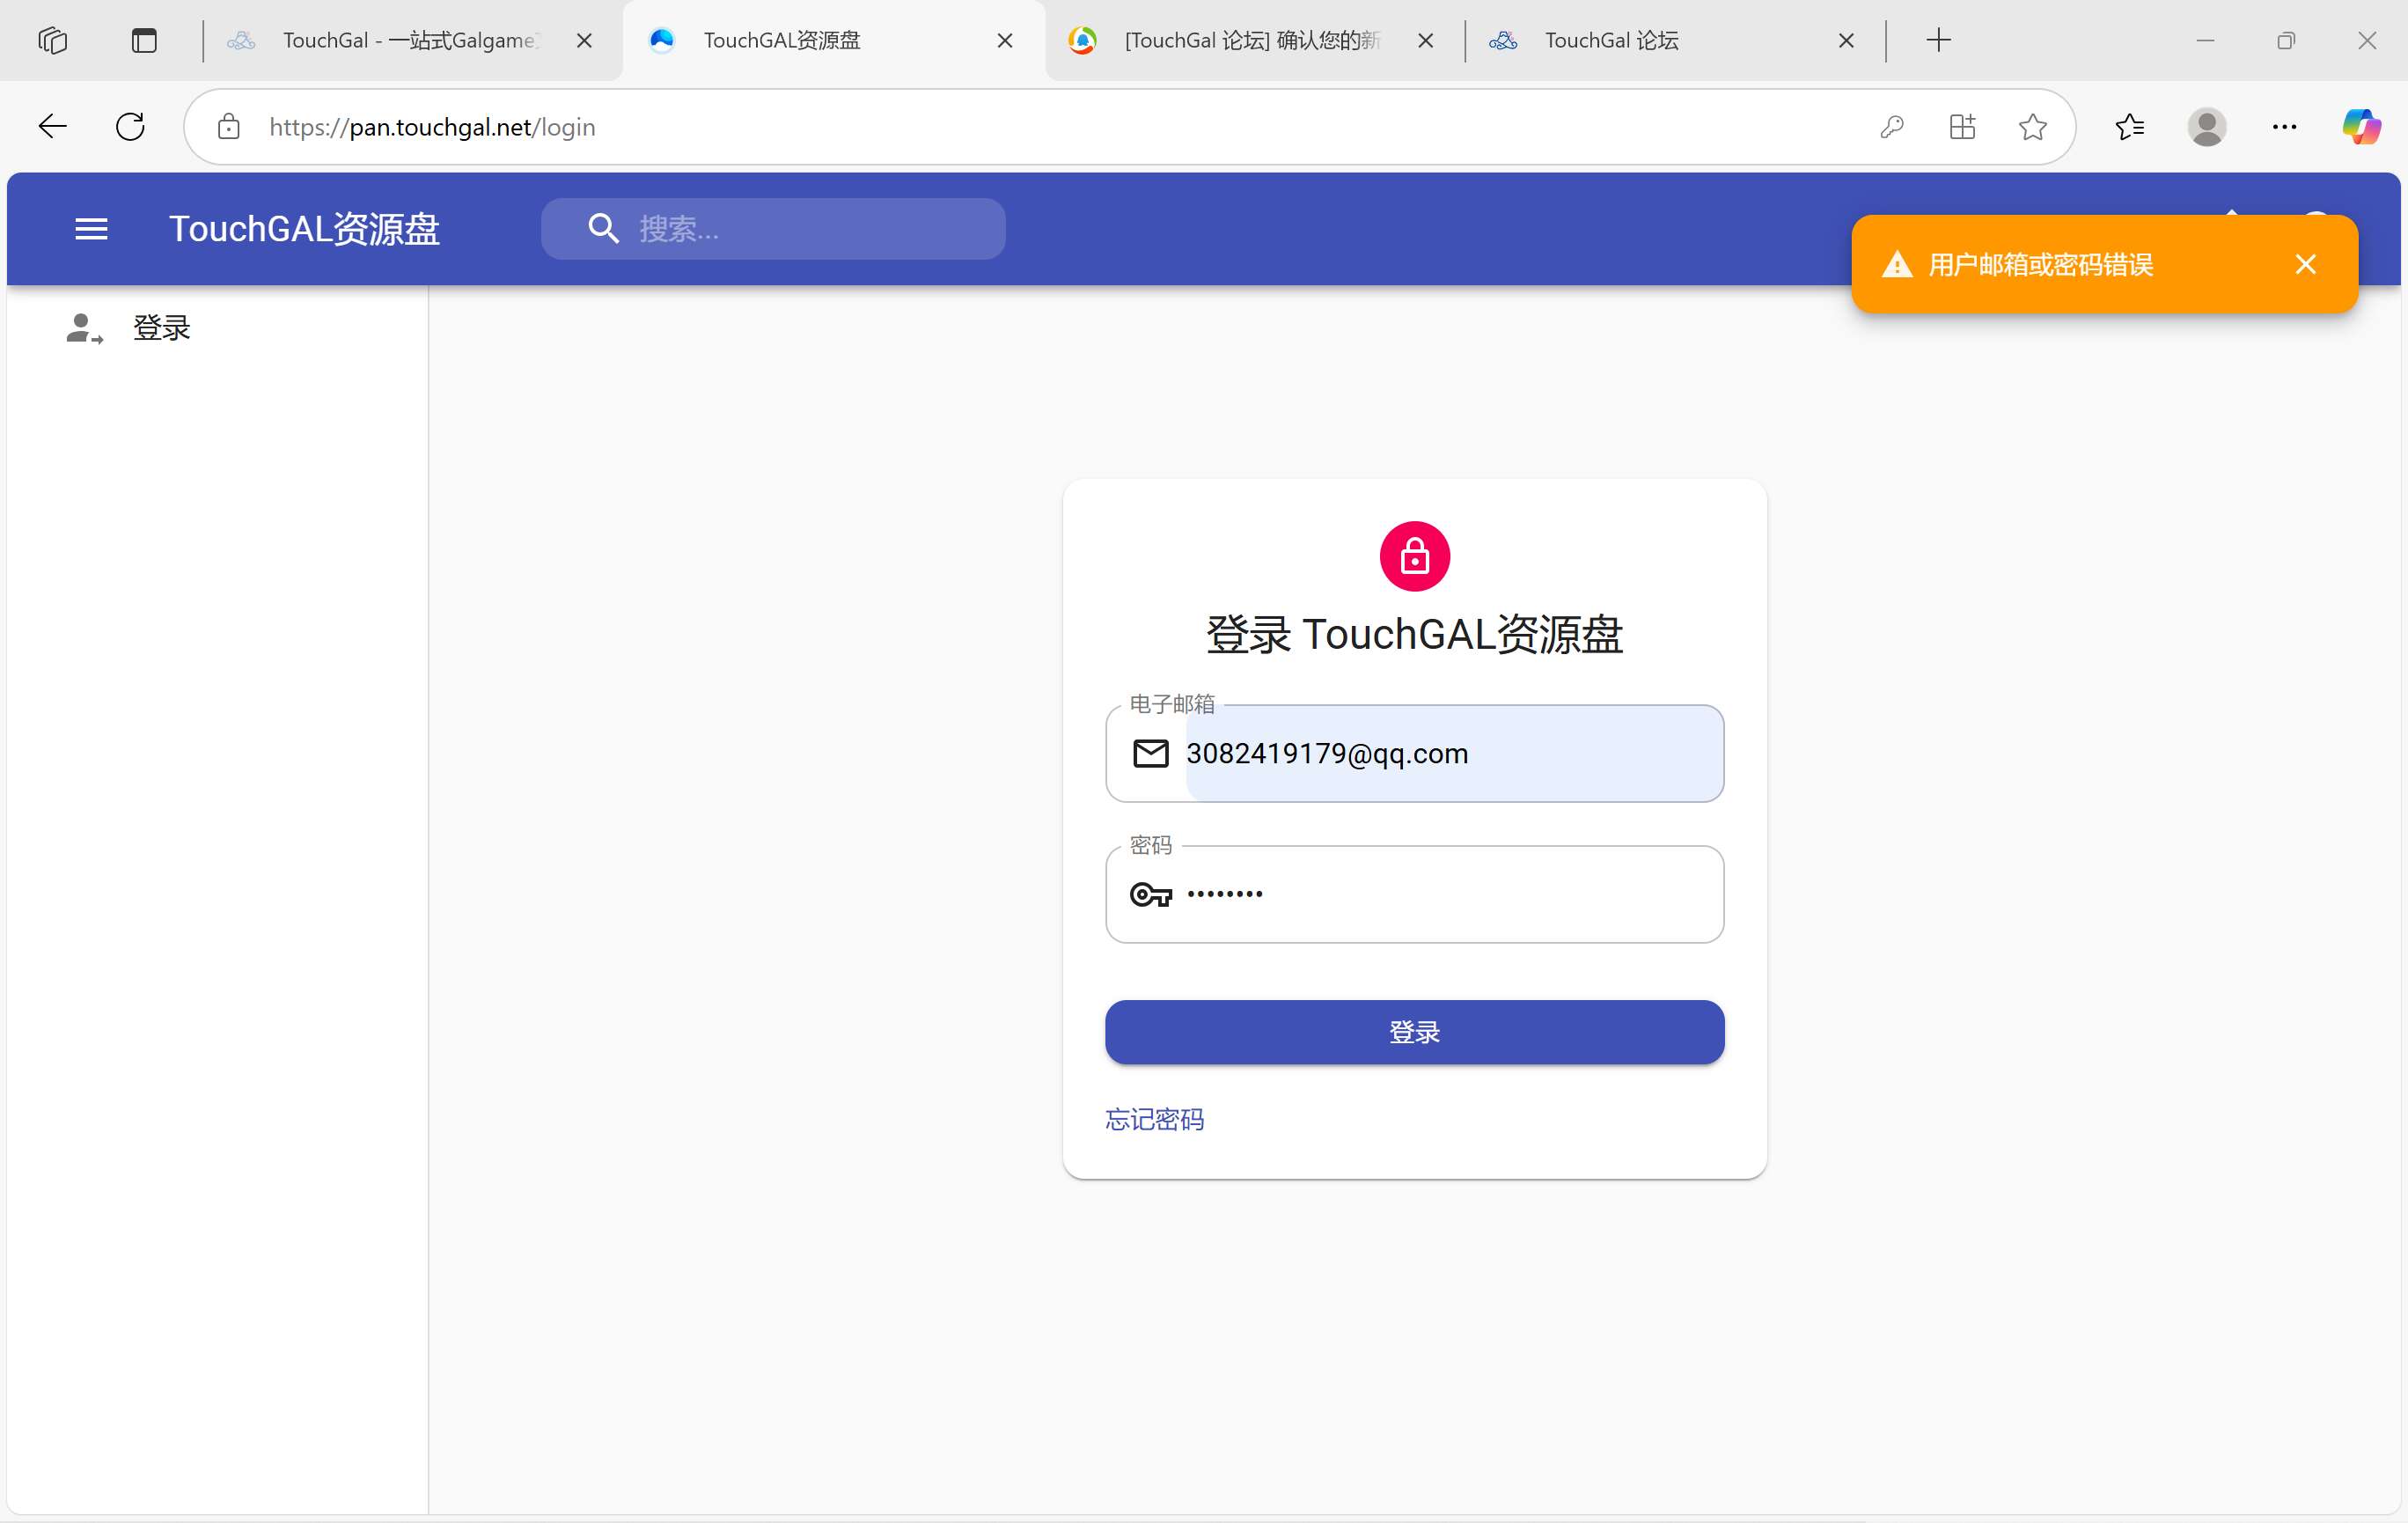Switch to [TouchGal 论坛] 确认您的新 tab
The height and width of the screenshot is (1523, 2408).
pos(1253,40)
